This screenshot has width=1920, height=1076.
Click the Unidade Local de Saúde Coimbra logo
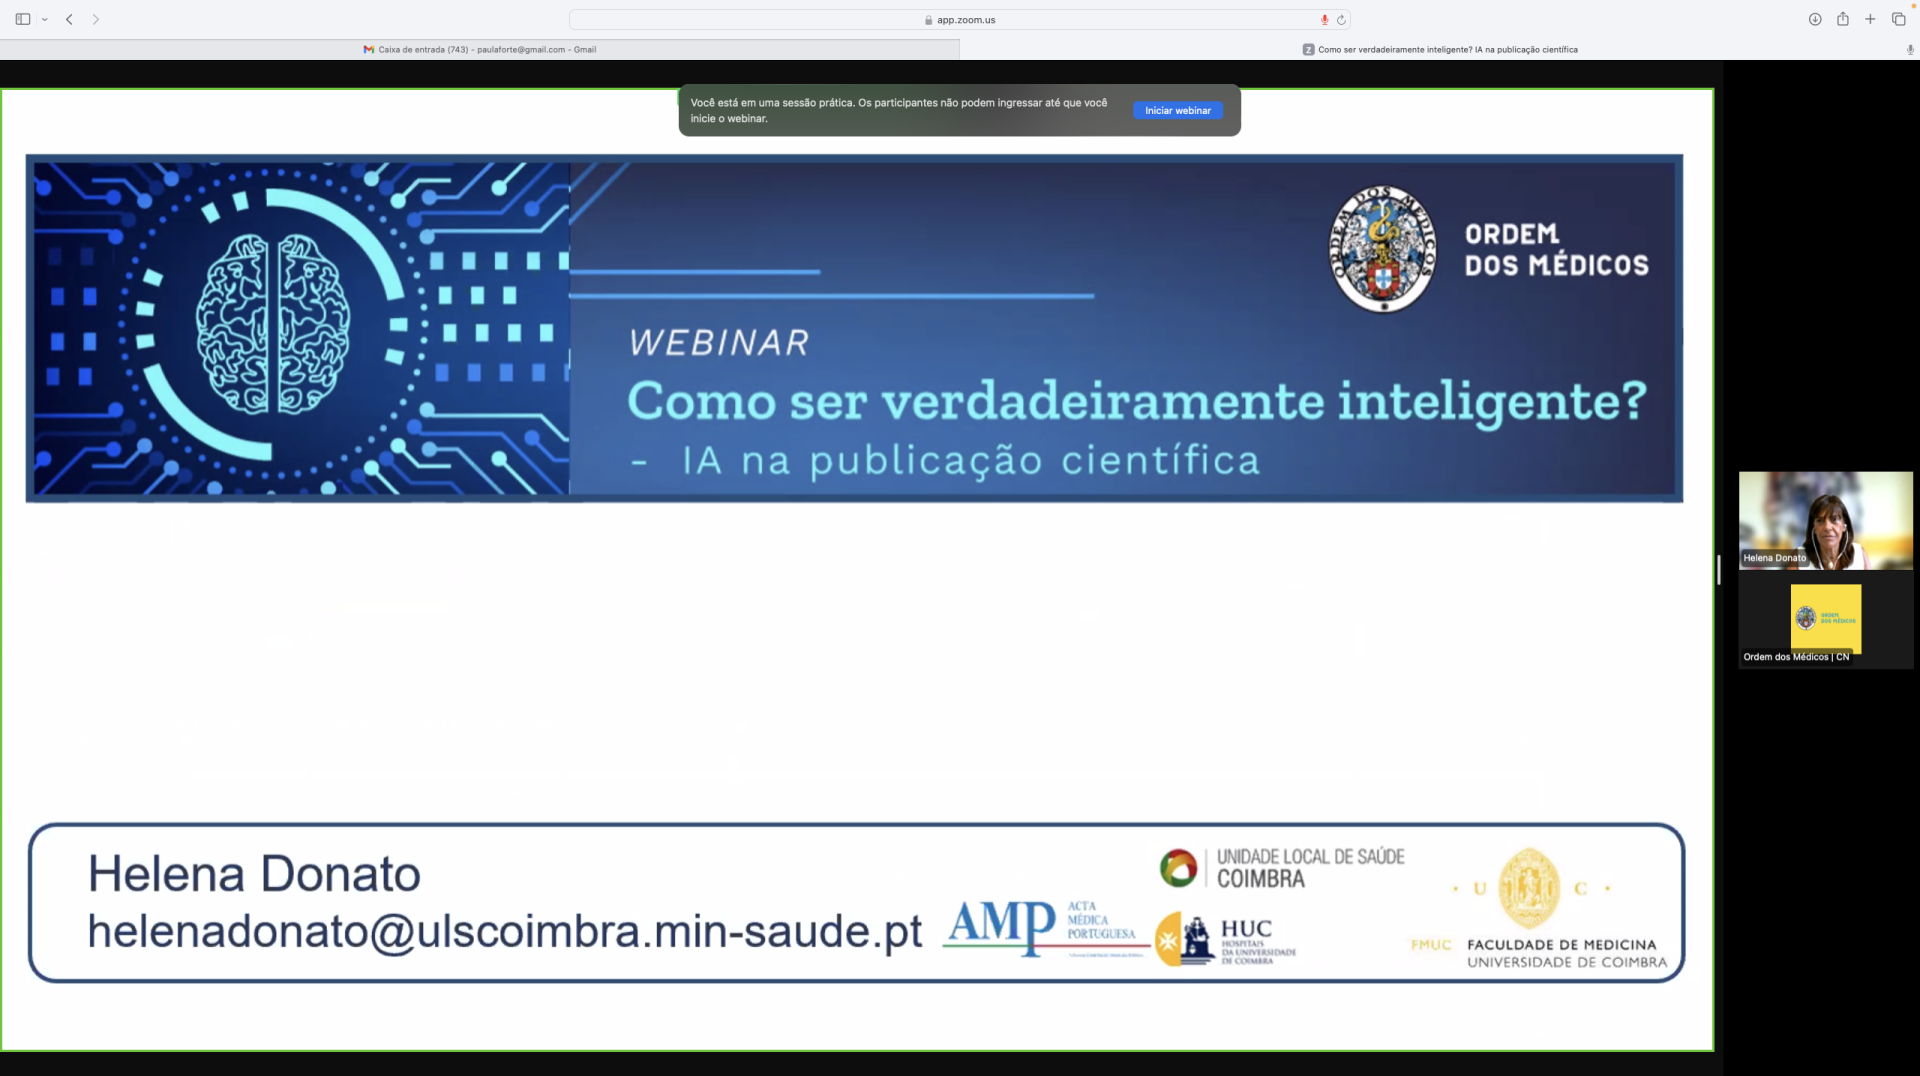point(1282,867)
